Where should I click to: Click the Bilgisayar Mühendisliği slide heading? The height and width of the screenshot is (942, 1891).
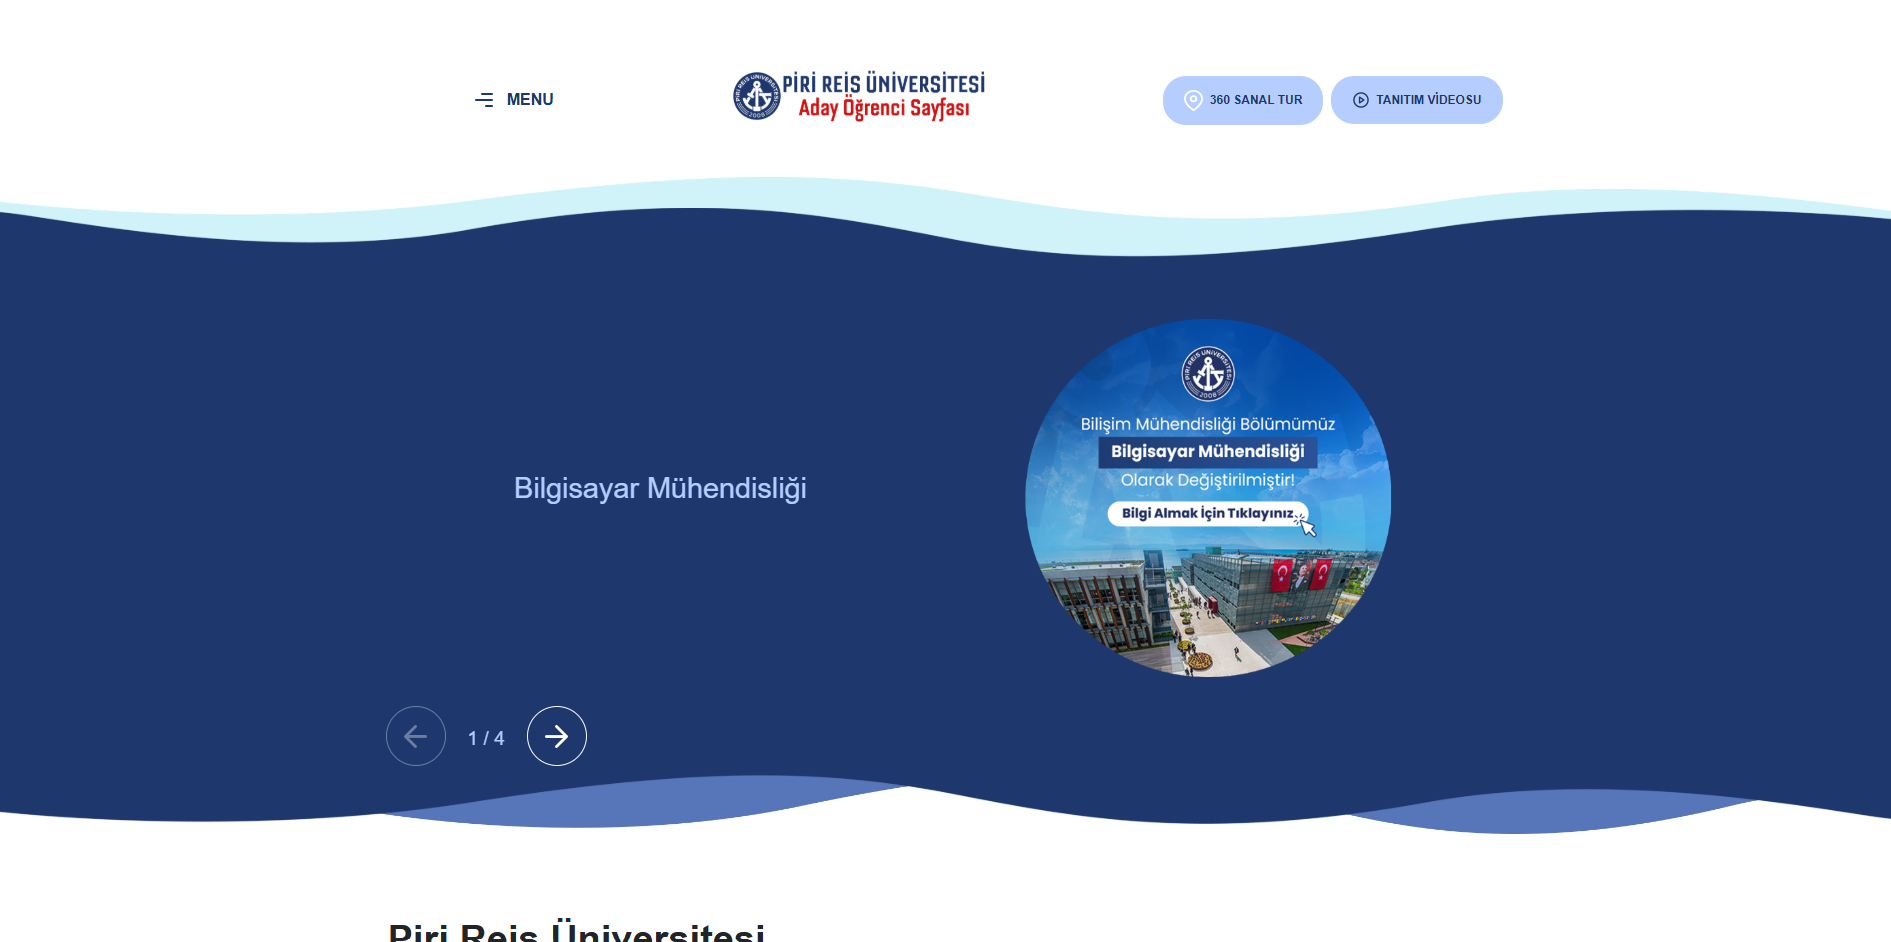[x=660, y=488]
